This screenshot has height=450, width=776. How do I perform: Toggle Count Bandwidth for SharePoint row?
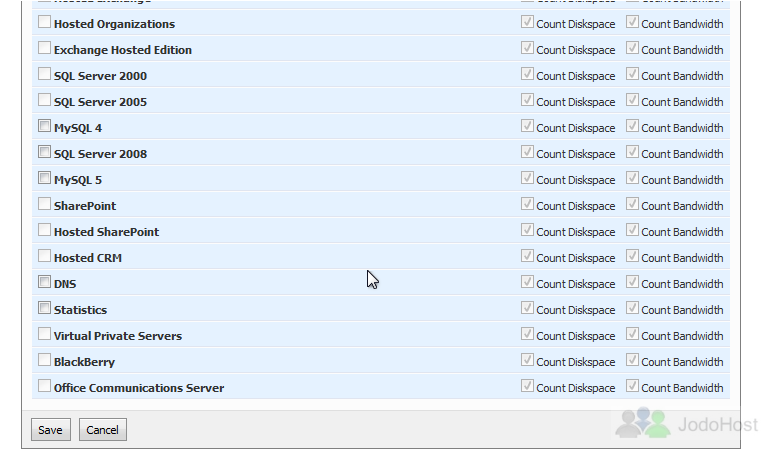(632, 204)
